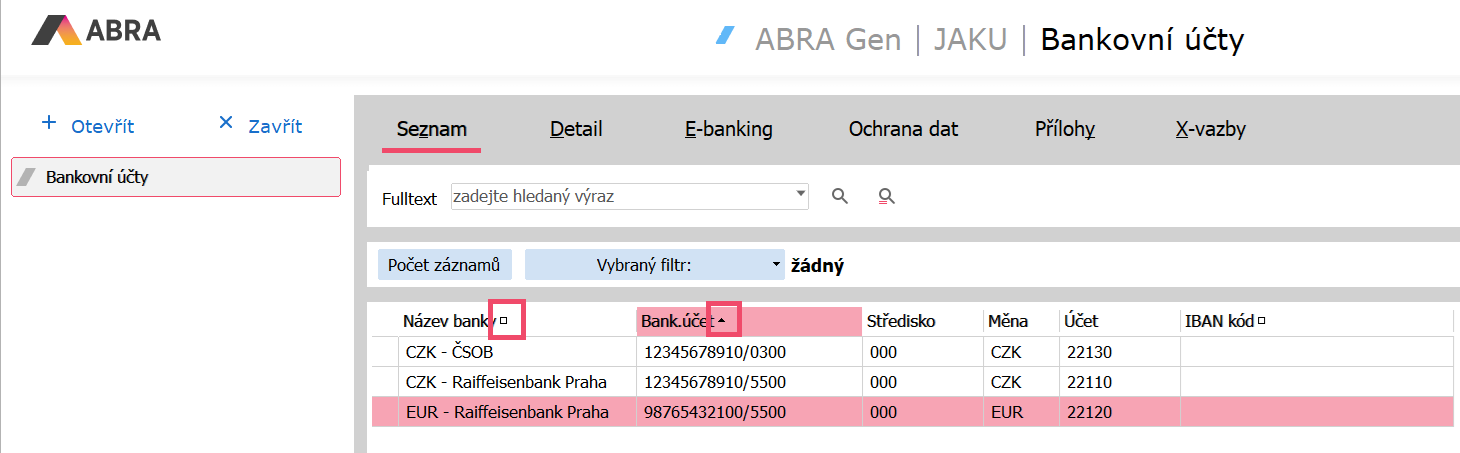Click the small square marker in IBAN kód header

[1261, 321]
